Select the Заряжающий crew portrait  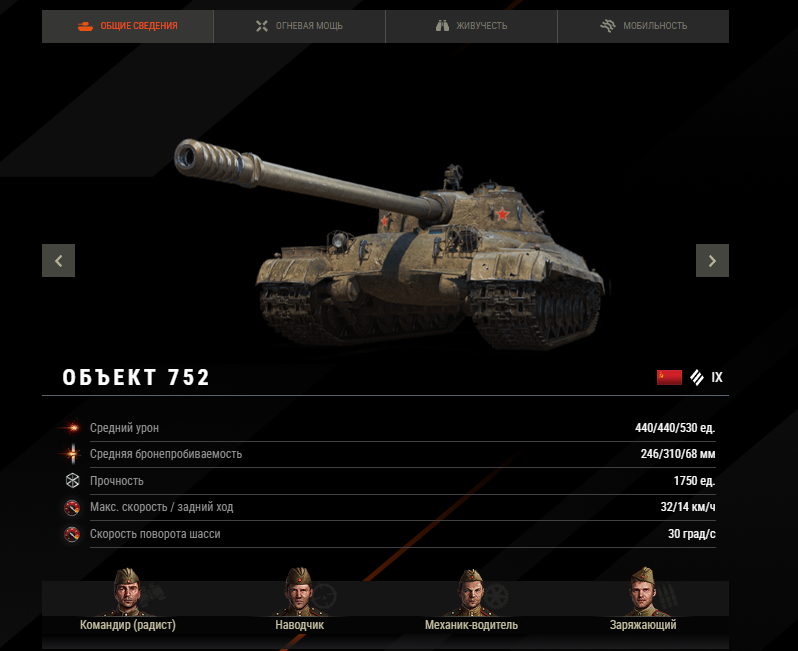point(643,592)
